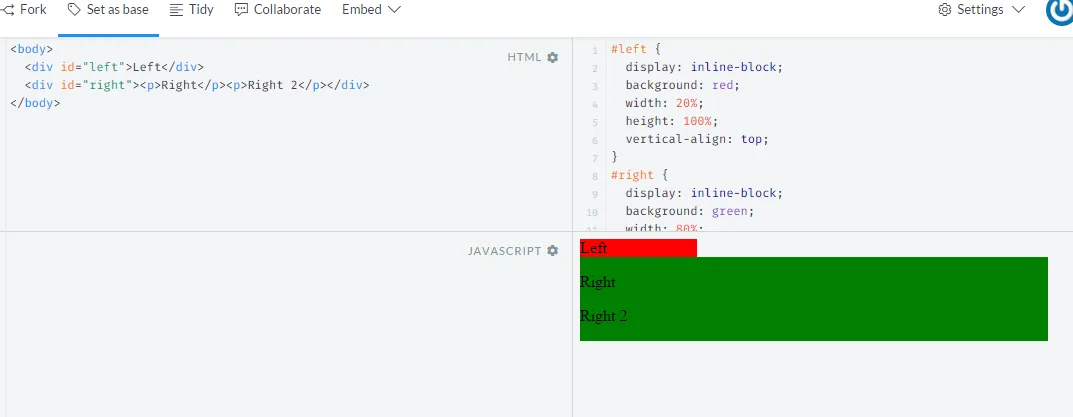1073x417 pixels.
Task: Click the Settings gear icon
Action: [945, 10]
